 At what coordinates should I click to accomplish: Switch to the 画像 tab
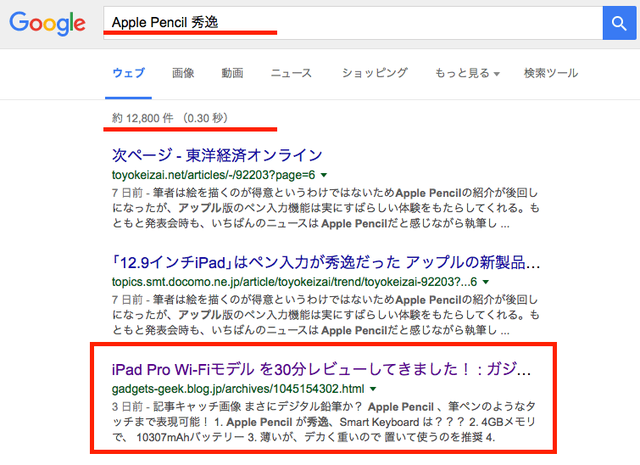coord(183,73)
